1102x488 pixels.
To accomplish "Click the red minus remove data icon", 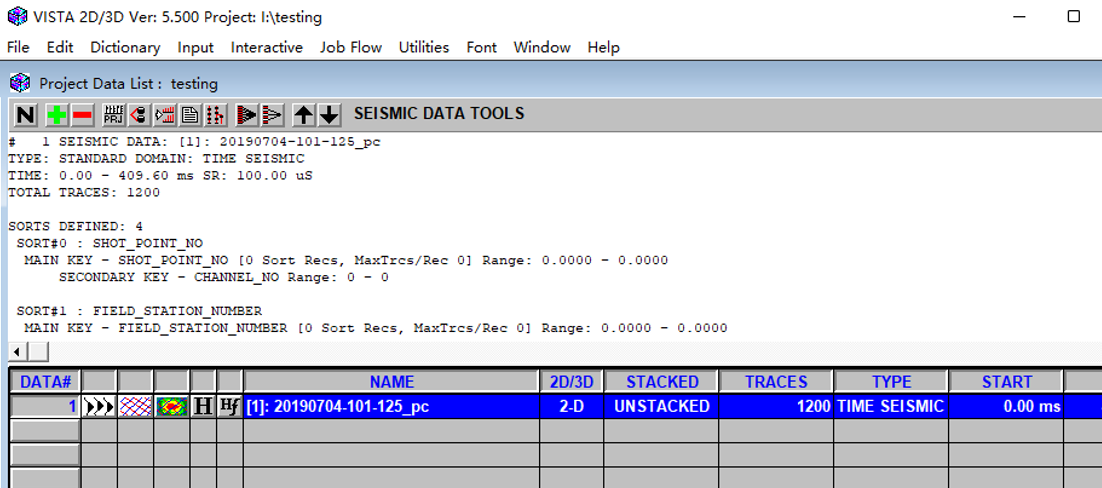I will point(82,114).
